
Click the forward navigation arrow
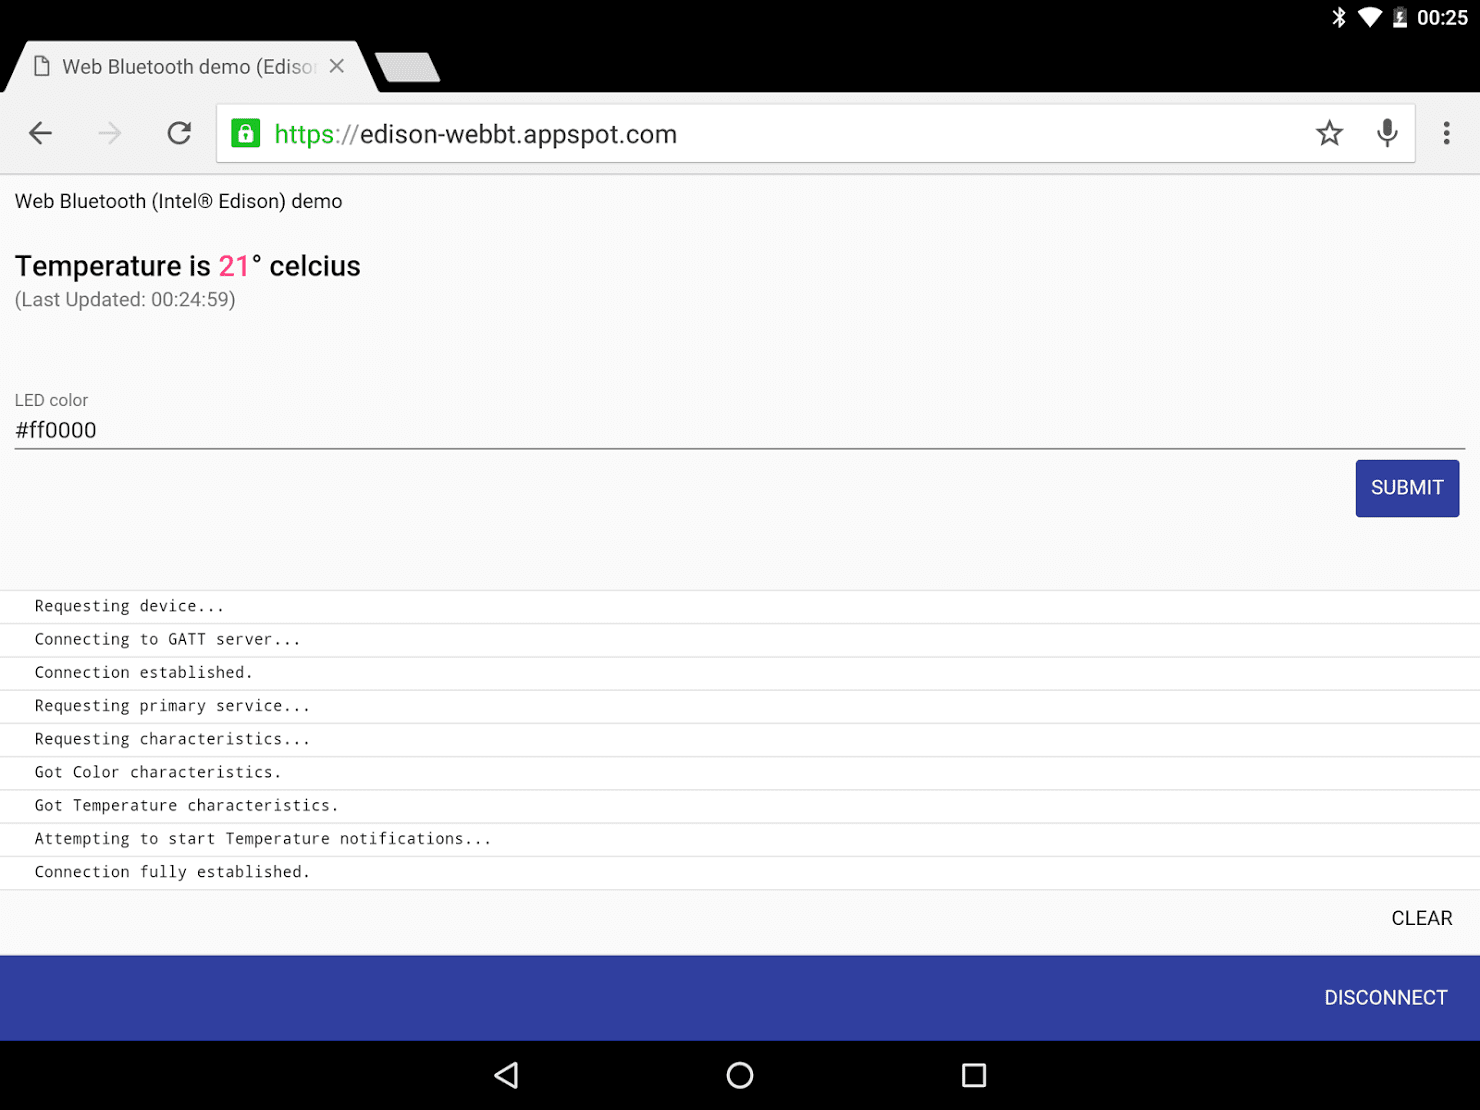coord(109,132)
